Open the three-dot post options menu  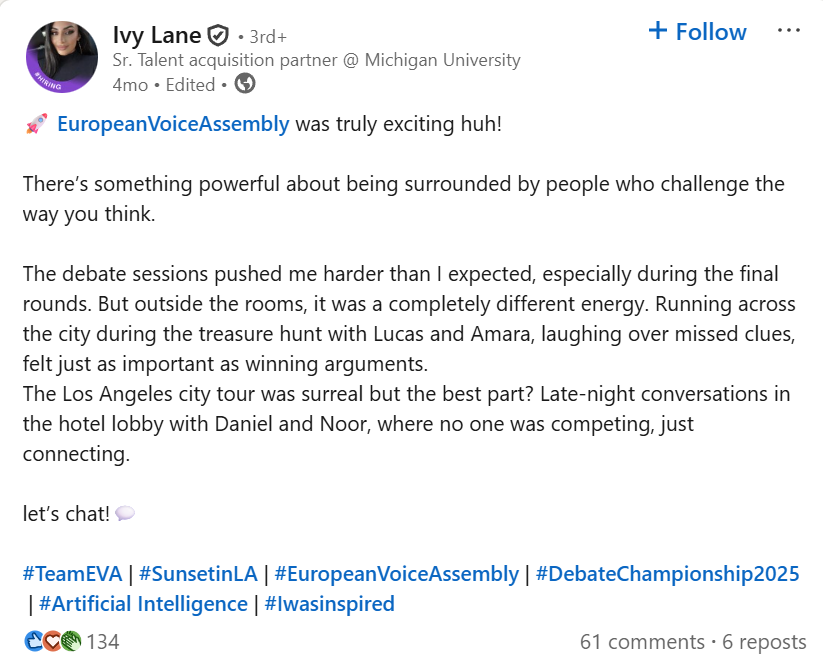click(789, 31)
